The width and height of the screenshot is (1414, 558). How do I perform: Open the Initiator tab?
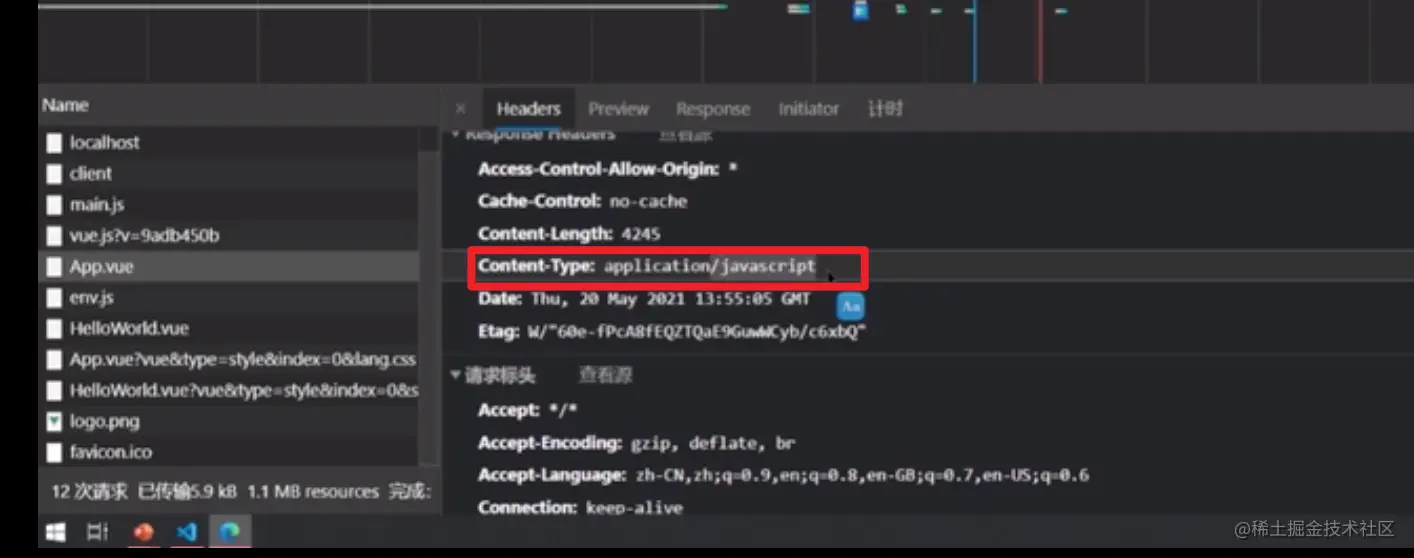pyautogui.click(x=808, y=109)
